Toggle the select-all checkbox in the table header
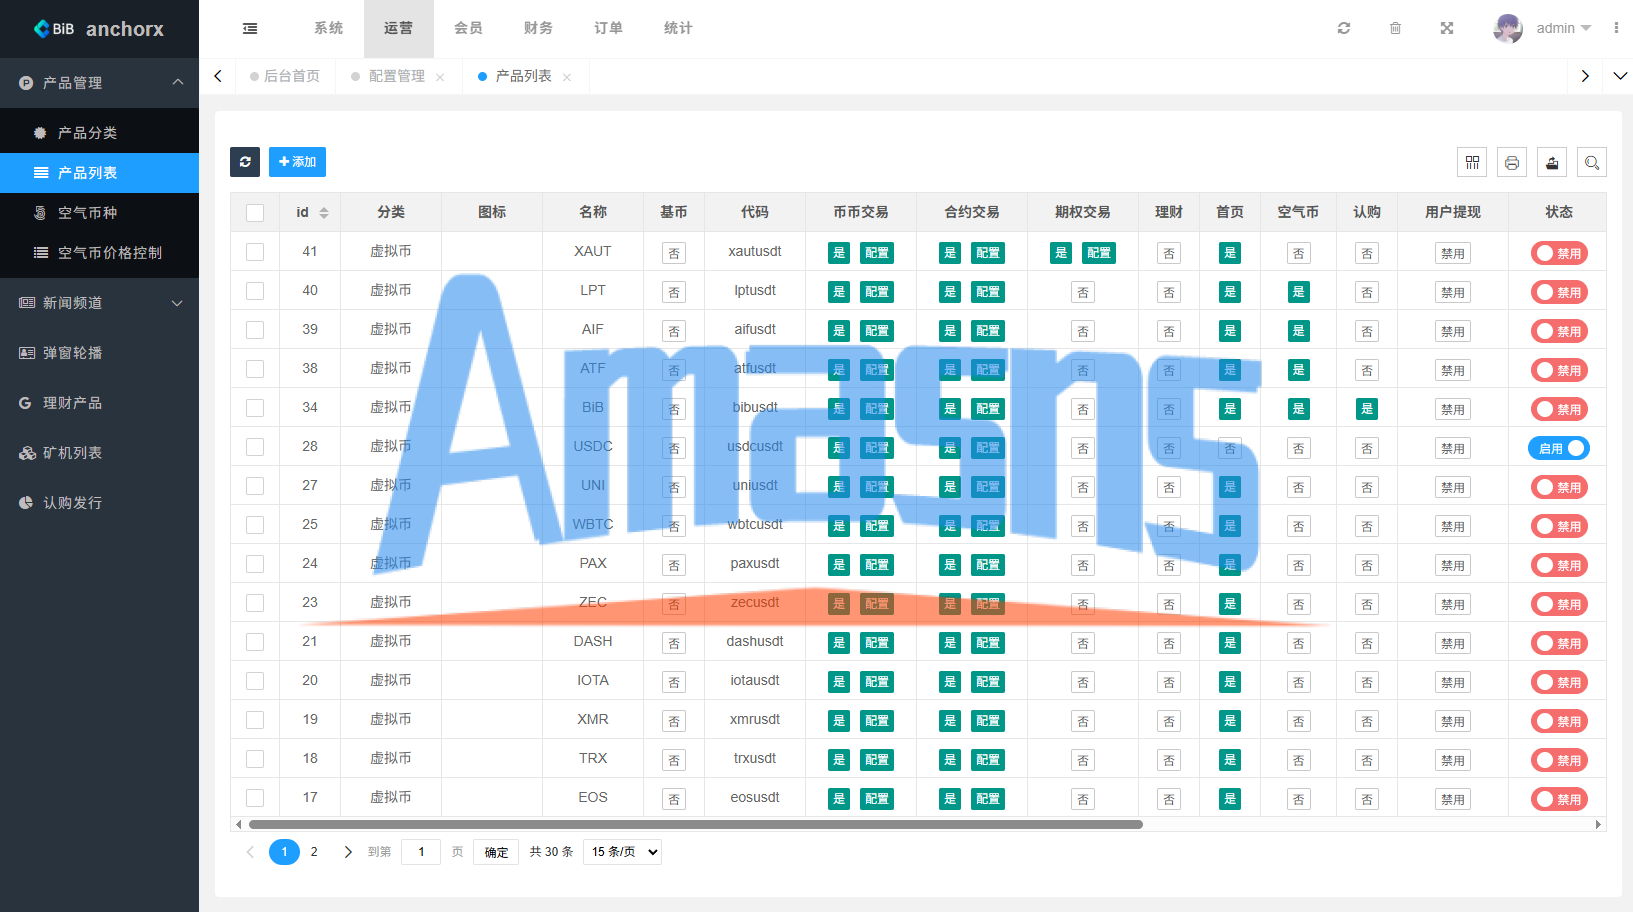Screen dimensions: 1633x912 [255, 213]
